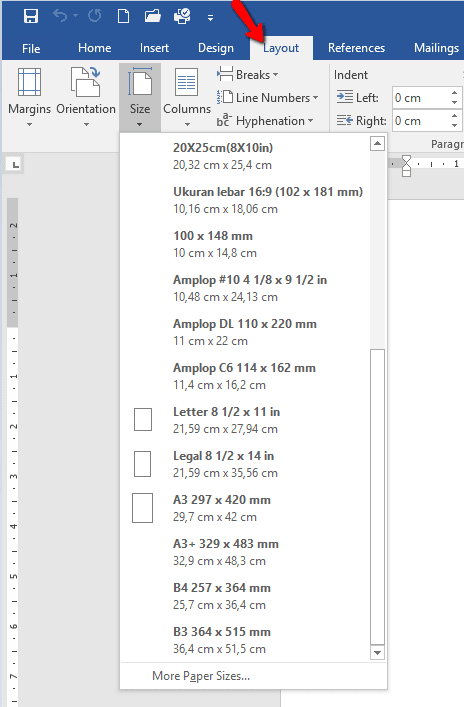Choose Letter 8 1/2 x 11 in
464x707 pixels.
click(x=245, y=420)
